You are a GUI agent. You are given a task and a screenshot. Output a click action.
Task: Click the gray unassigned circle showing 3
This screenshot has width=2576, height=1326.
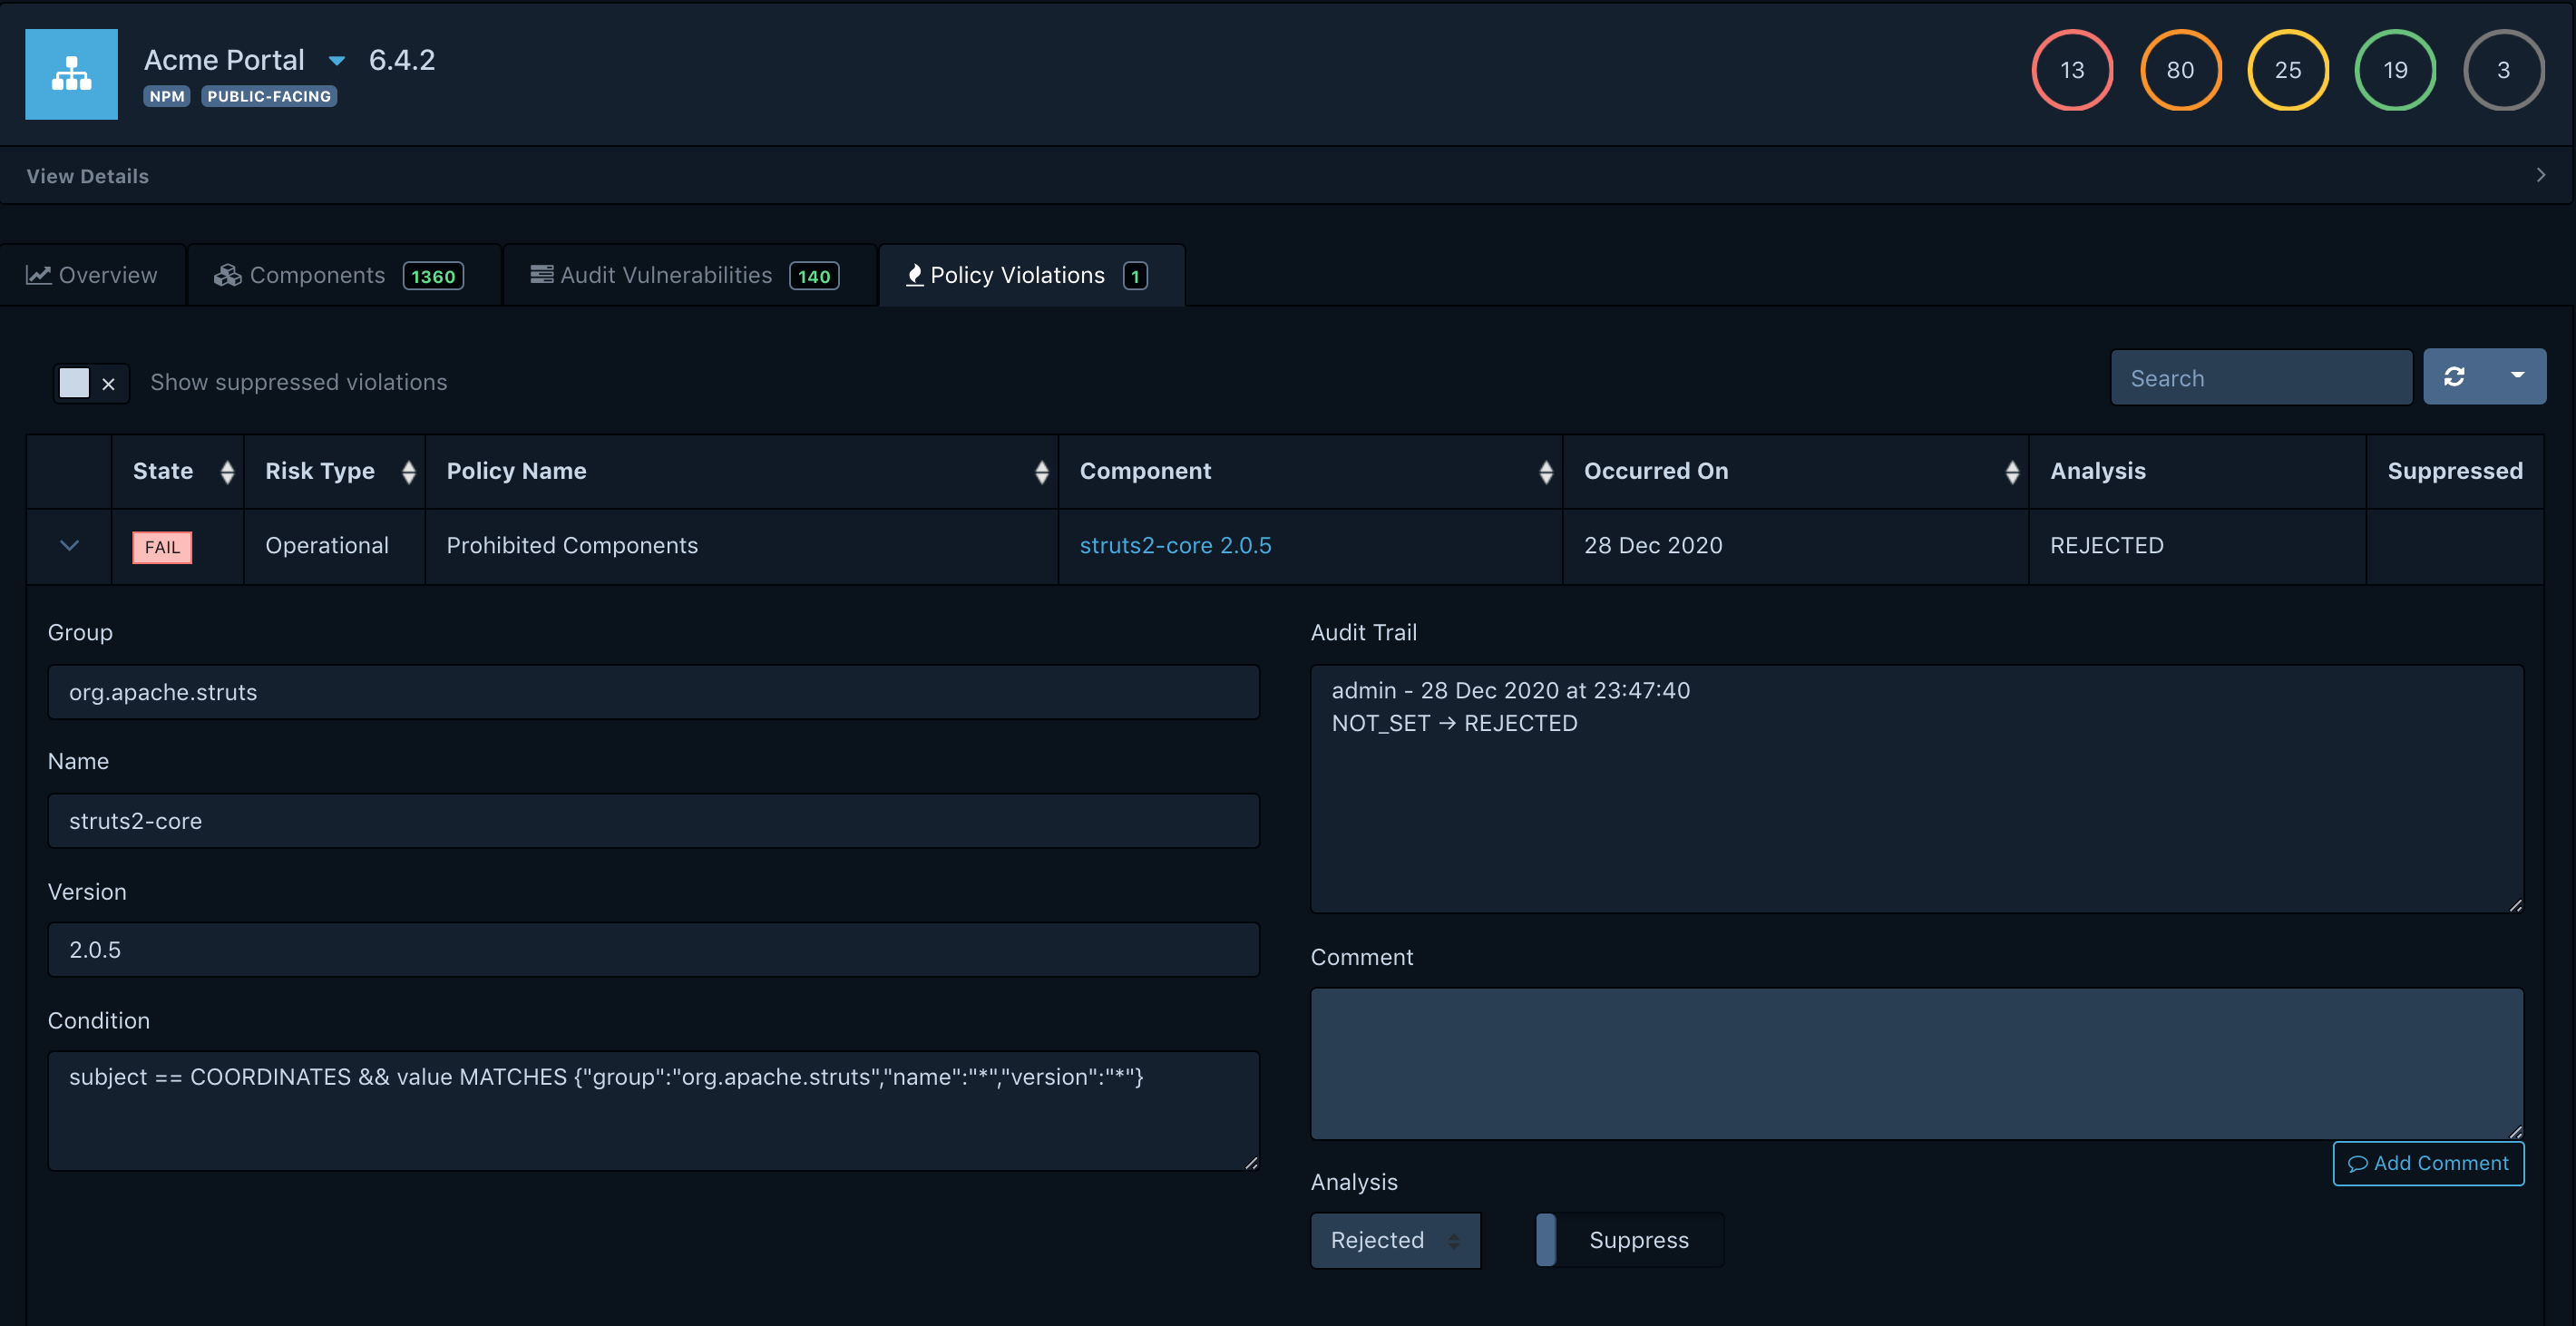click(2503, 70)
